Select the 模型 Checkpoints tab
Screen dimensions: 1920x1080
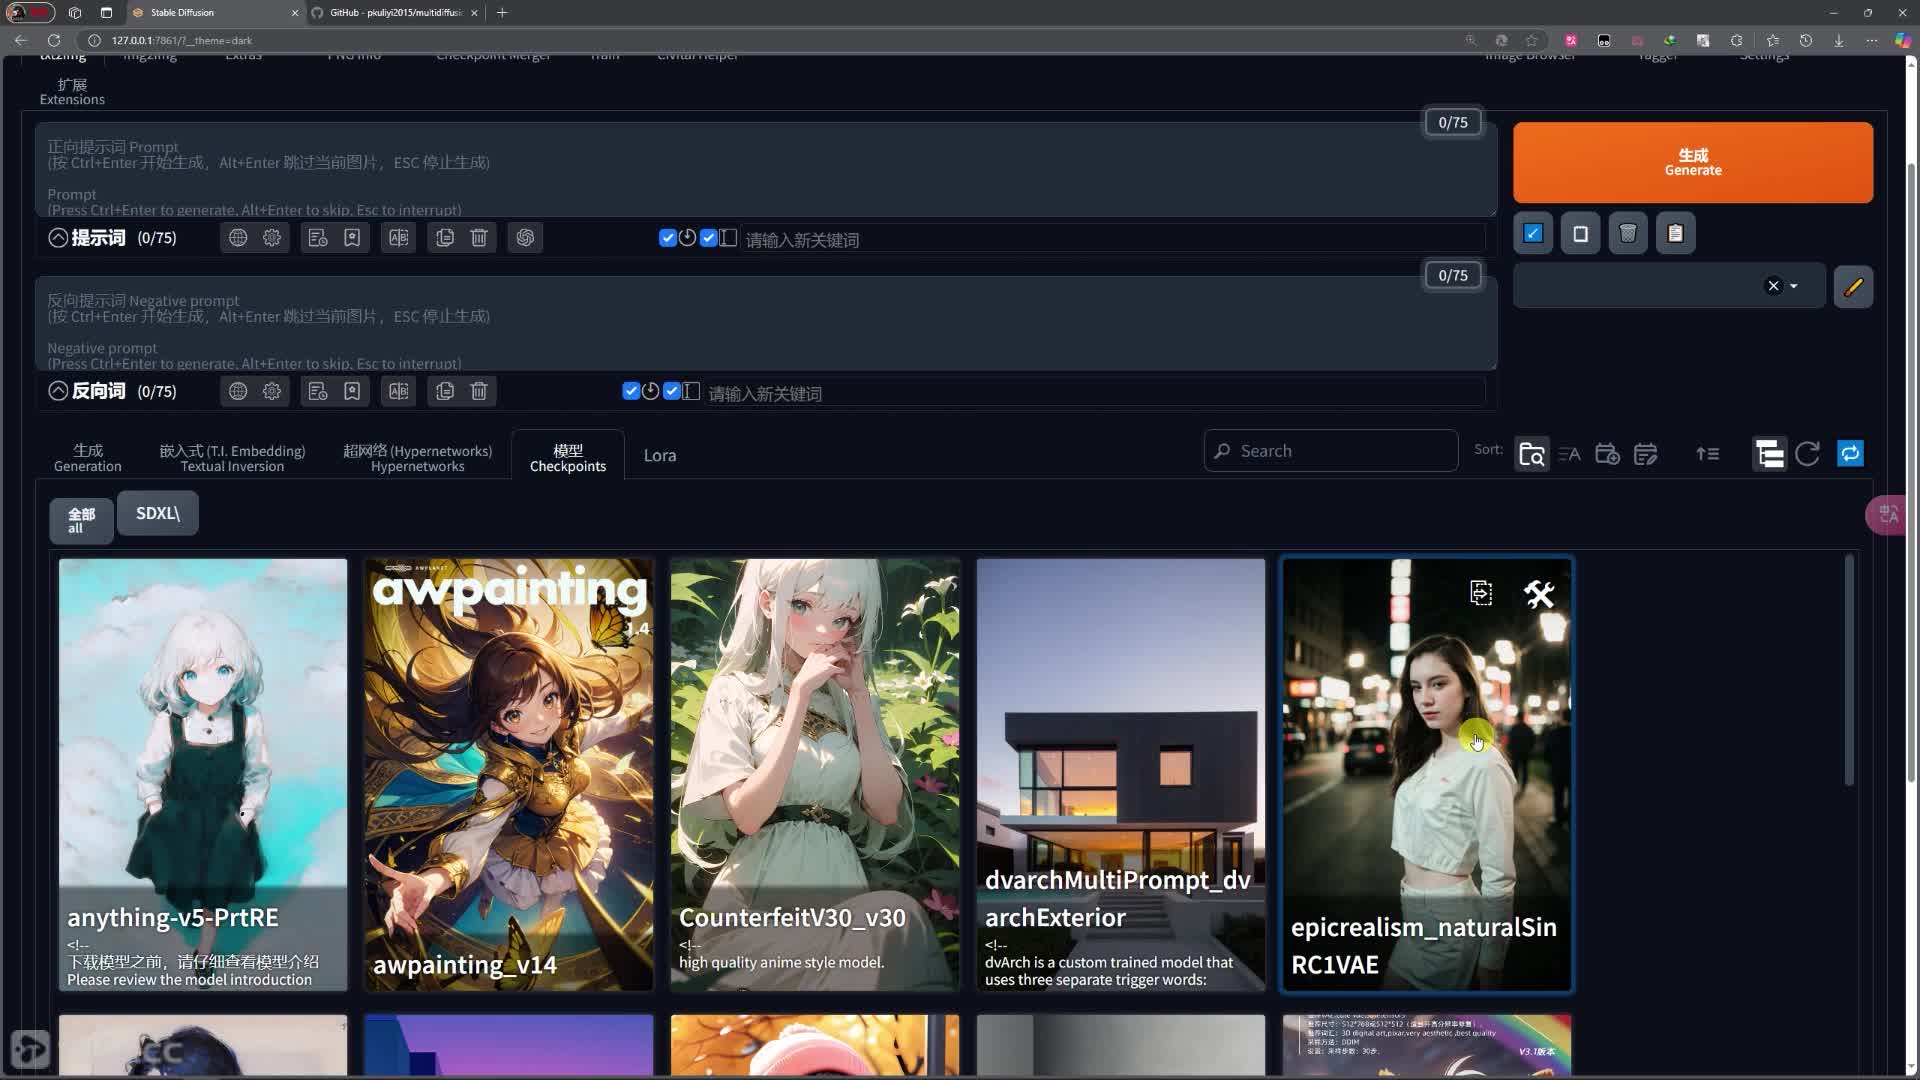[x=567, y=457]
